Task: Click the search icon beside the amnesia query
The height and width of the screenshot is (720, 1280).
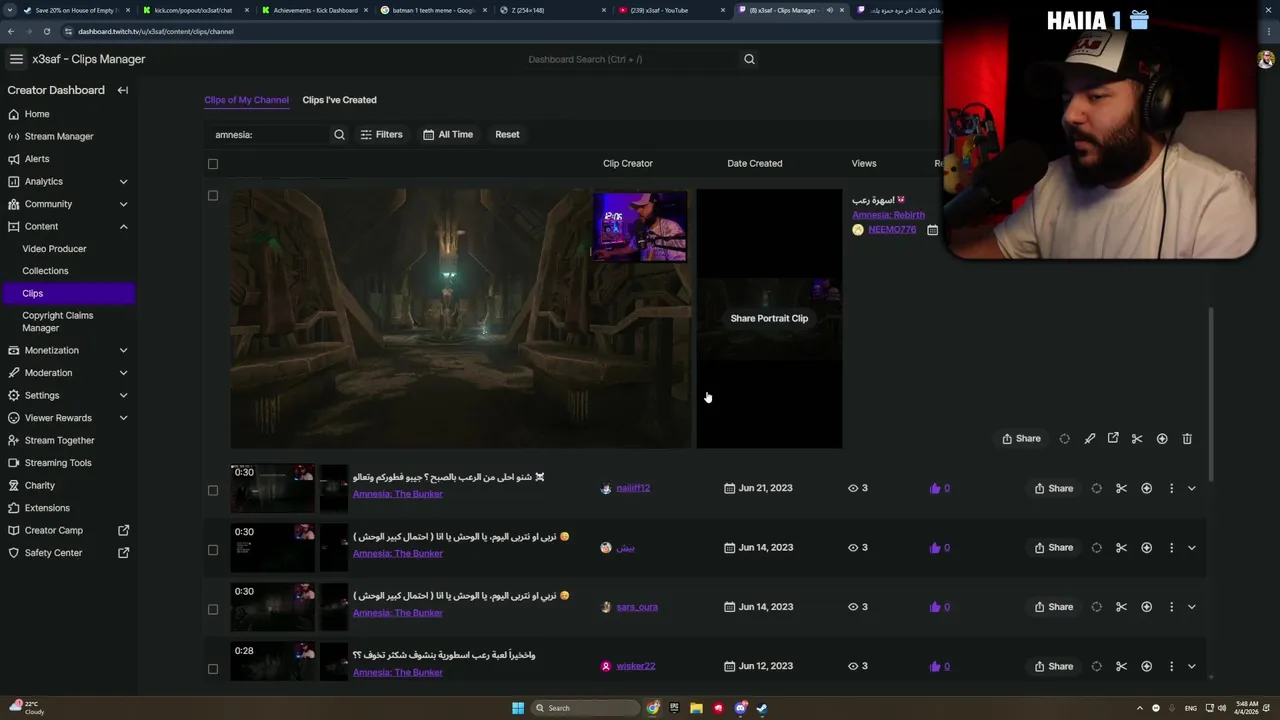Action: click(x=339, y=134)
